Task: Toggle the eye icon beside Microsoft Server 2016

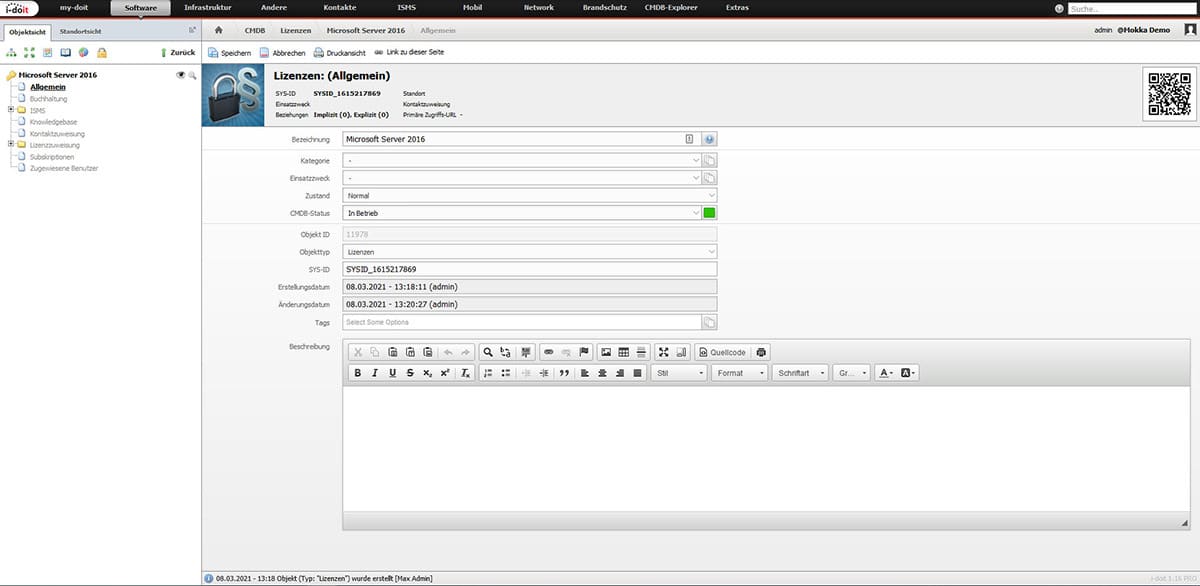Action: click(x=181, y=75)
